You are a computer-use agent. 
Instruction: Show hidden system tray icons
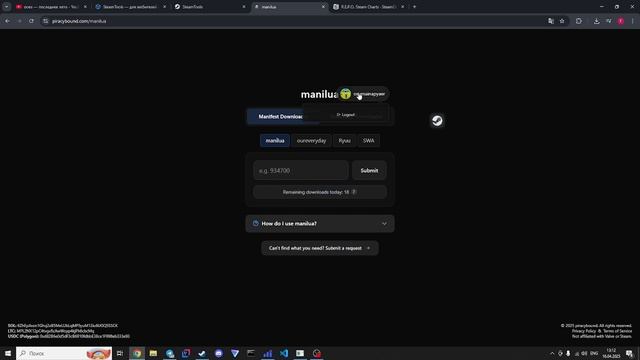pos(552,353)
